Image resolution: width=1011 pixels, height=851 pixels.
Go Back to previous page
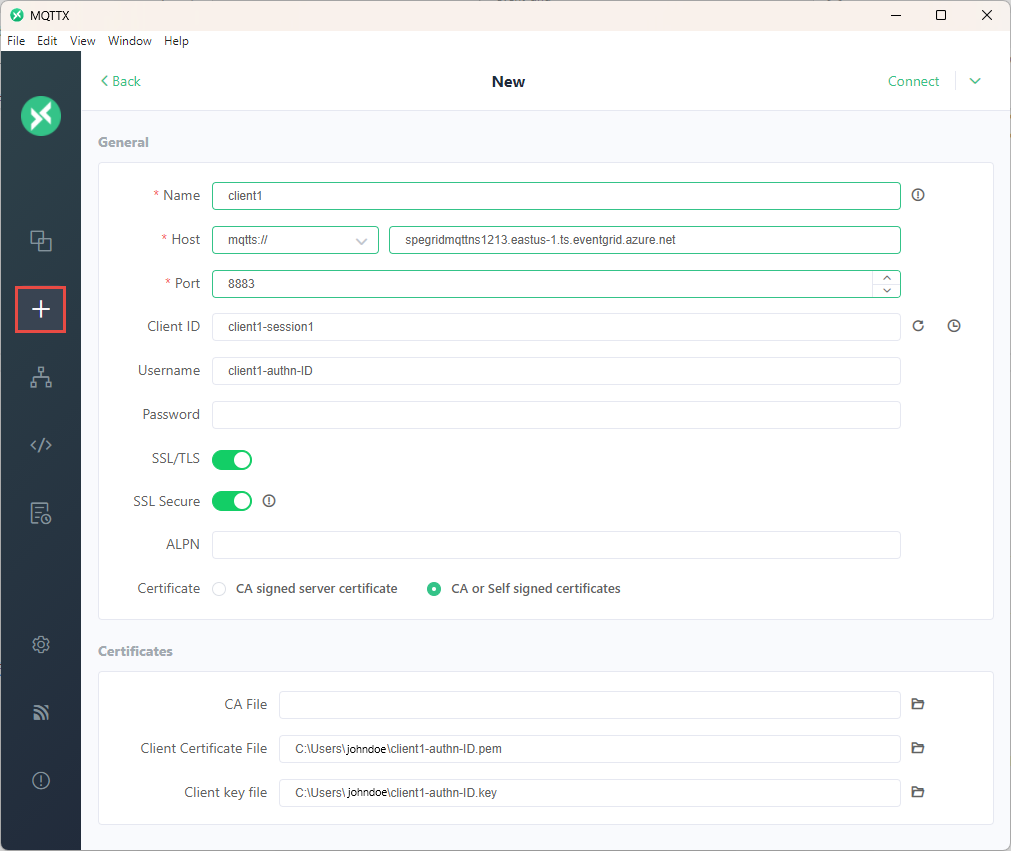tap(121, 81)
